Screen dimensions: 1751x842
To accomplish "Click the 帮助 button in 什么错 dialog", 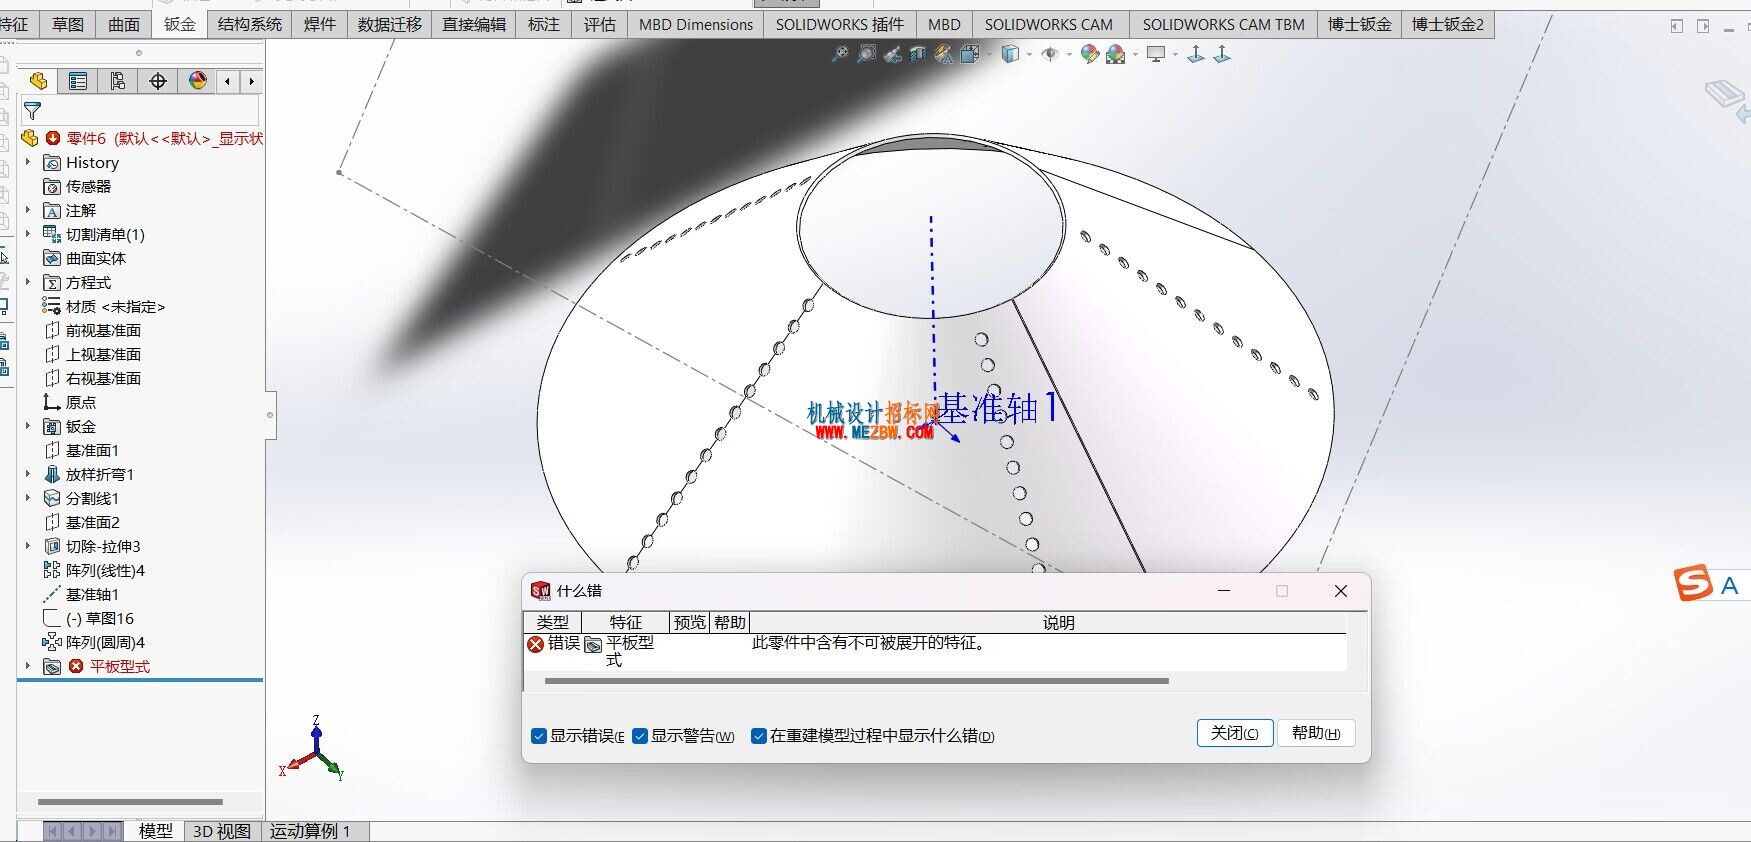I will [x=1316, y=733].
